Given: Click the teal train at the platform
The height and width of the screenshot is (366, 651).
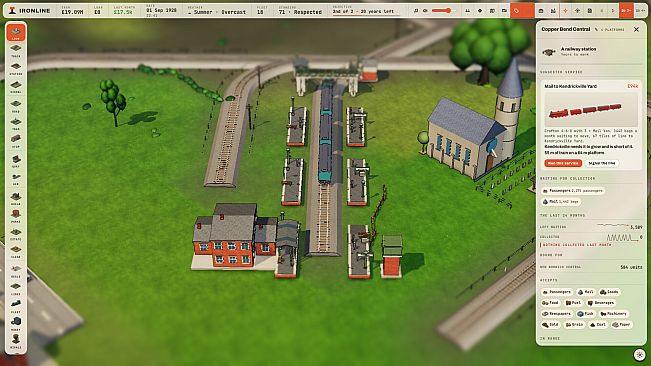Looking at the screenshot, I should click(326, 132).
